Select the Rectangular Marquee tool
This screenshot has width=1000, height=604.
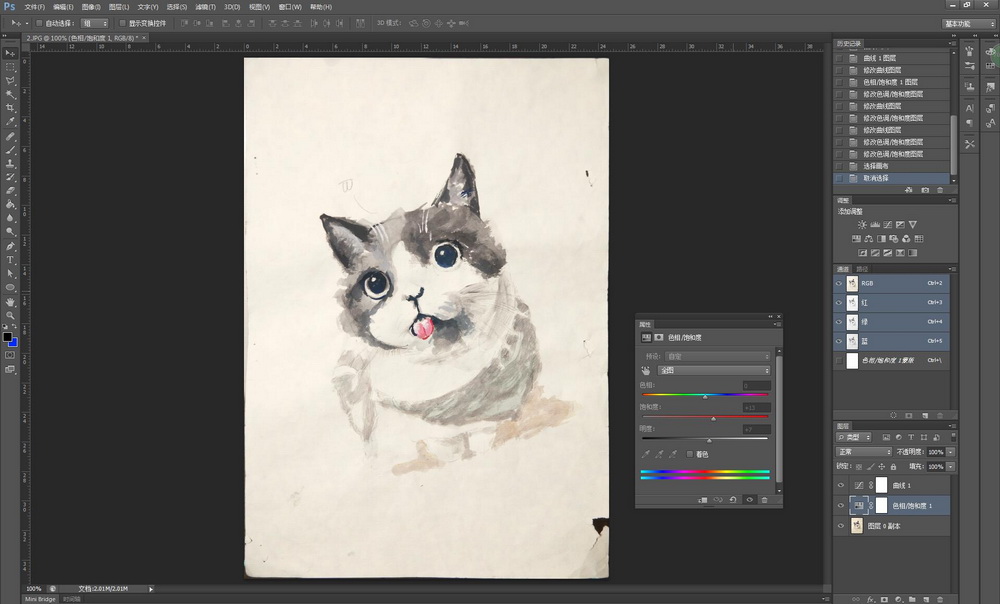(10, 67)
